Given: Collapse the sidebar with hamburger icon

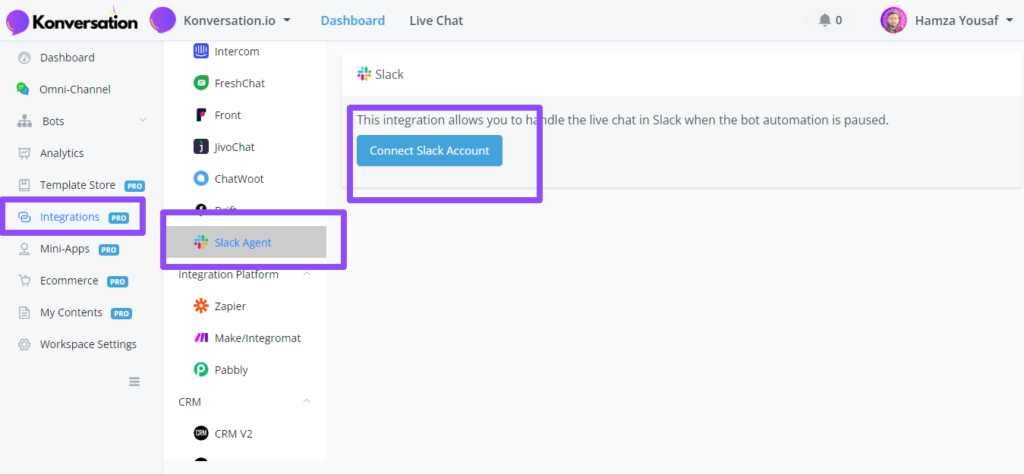Looking at the screenshot, I should [135, 382].
